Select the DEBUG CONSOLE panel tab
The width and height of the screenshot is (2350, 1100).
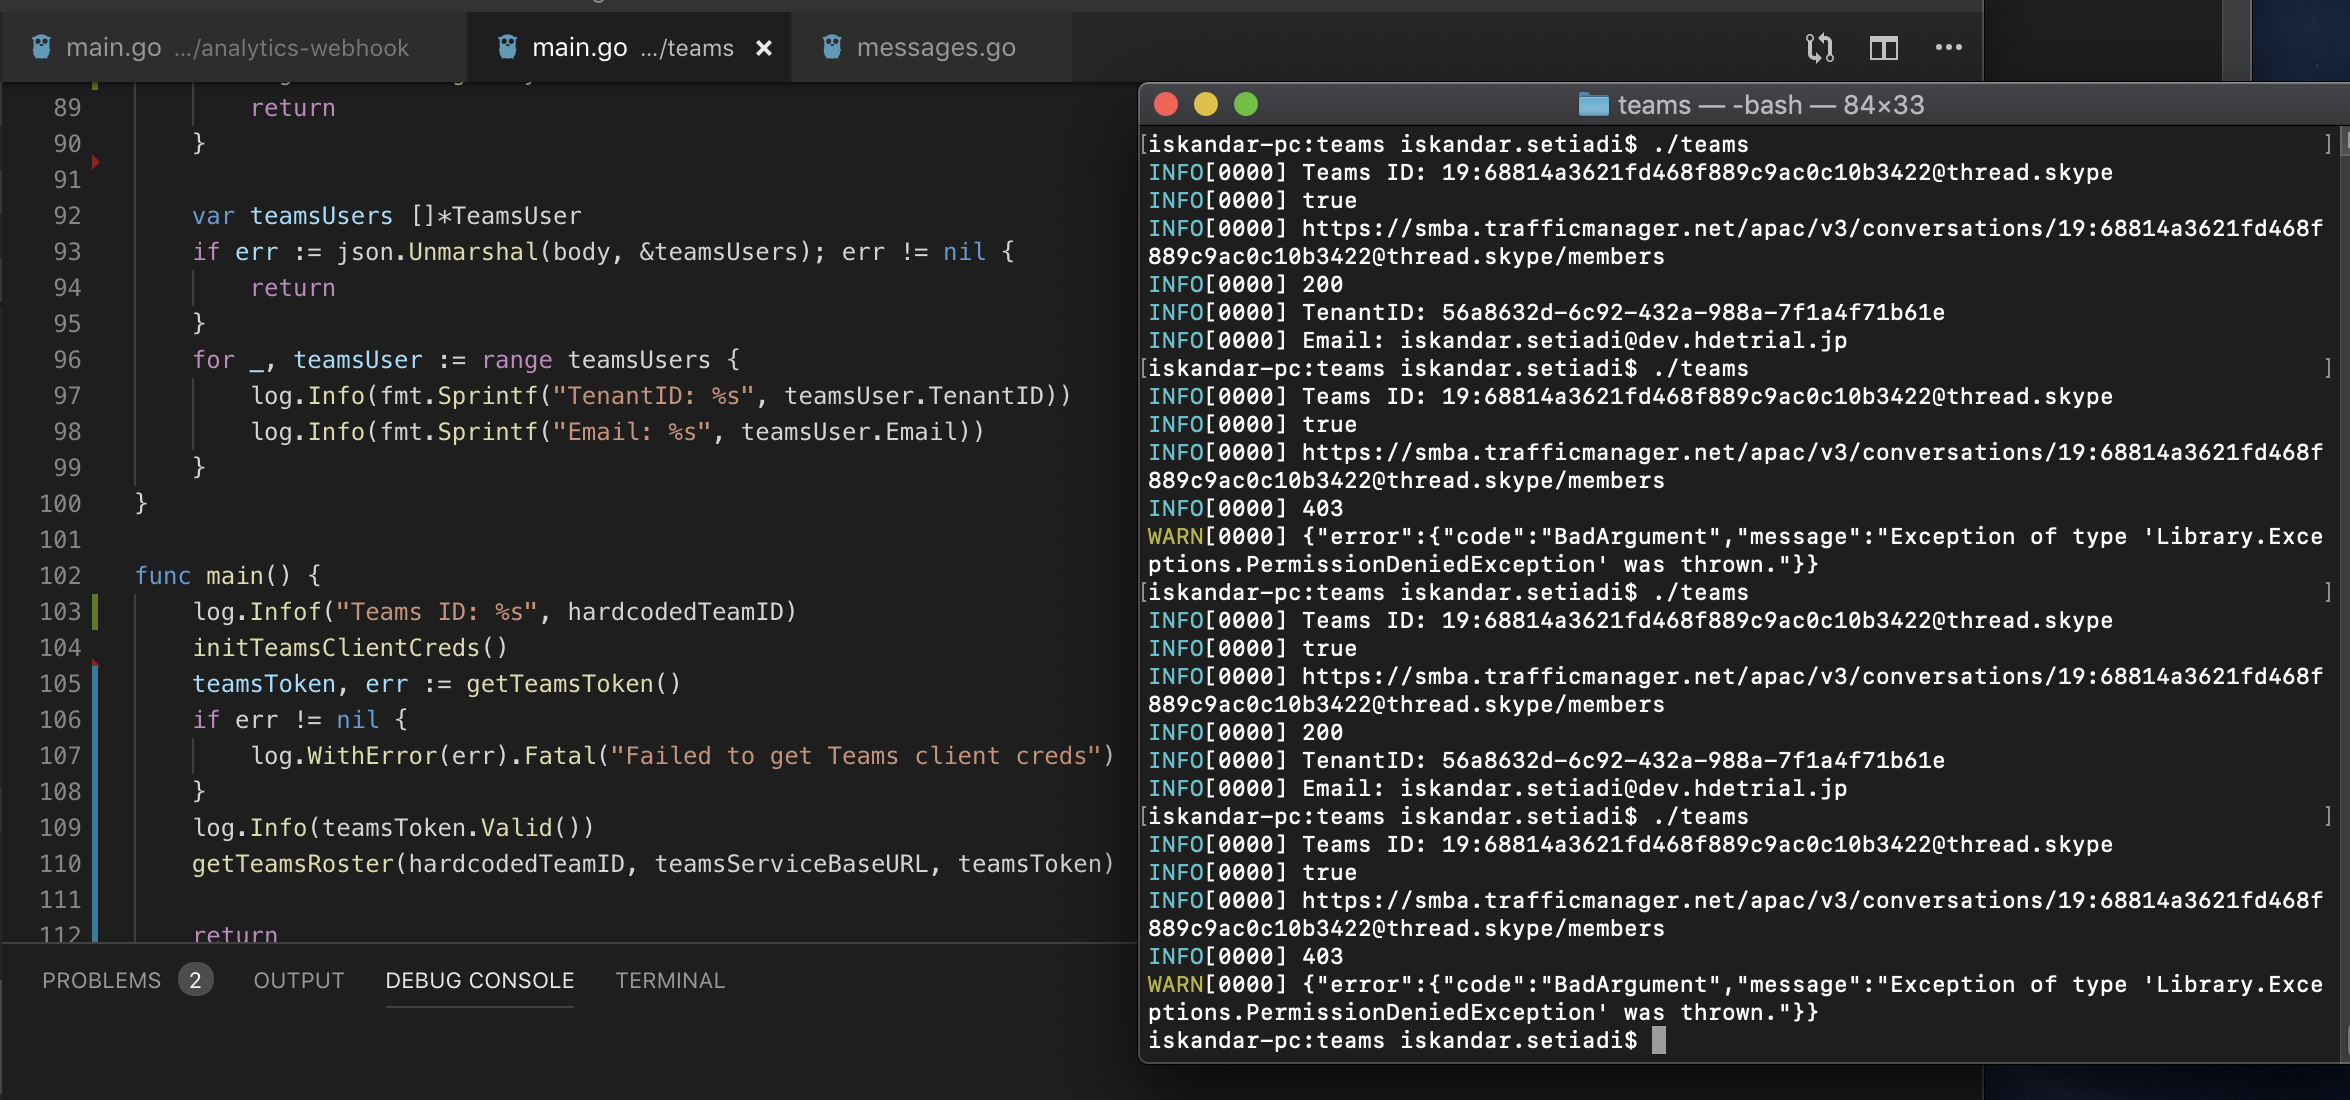click(479, 980)
